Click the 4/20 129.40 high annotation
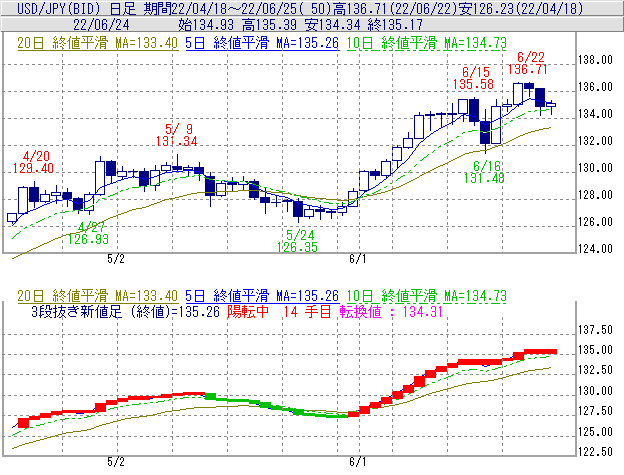This screenshot has height=475, width=624. pyautogui.click(x=33, y=162)
